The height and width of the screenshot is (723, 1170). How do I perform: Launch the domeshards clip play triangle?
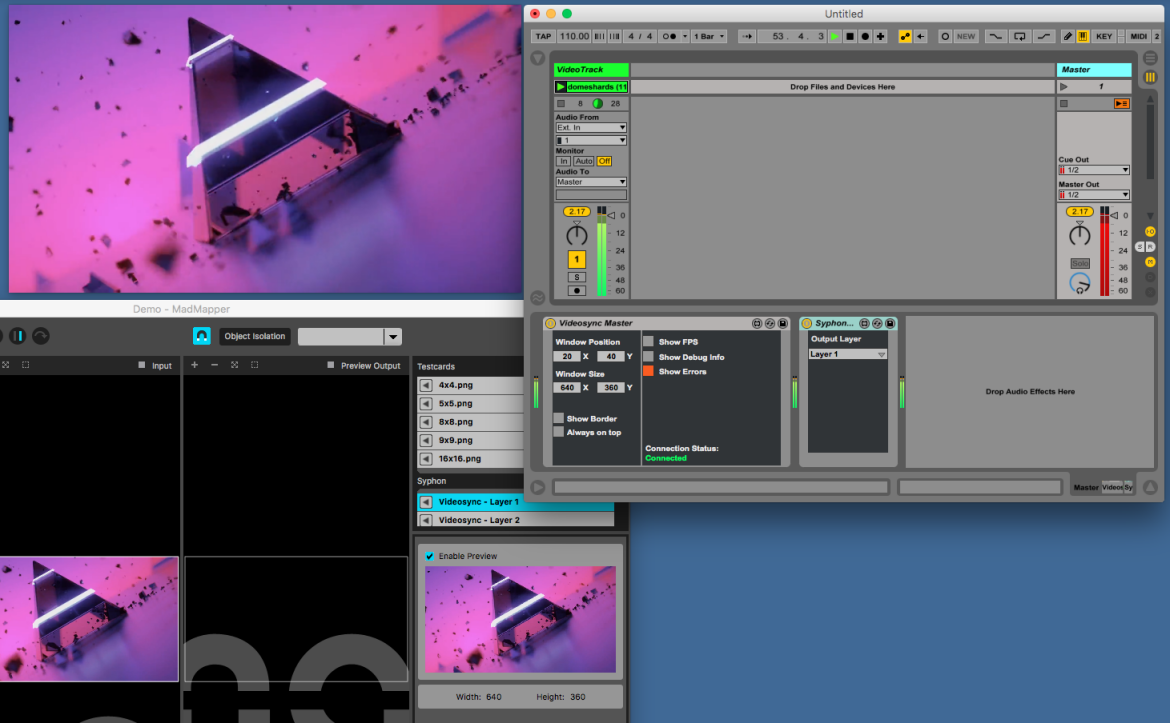(x=560, y=87)
